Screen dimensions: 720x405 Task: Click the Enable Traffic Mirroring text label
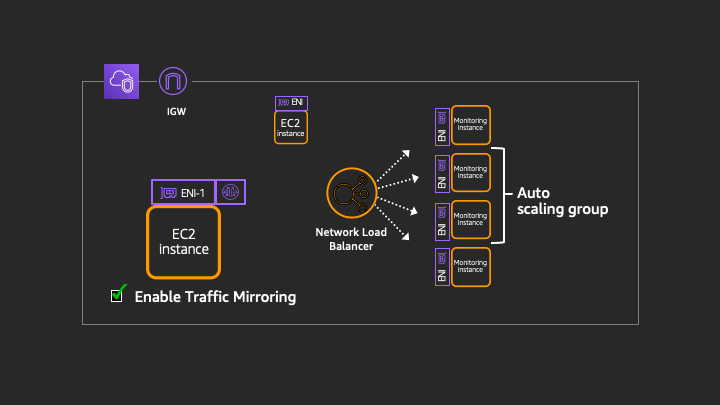pyautogui.click(x=215, y=297)
